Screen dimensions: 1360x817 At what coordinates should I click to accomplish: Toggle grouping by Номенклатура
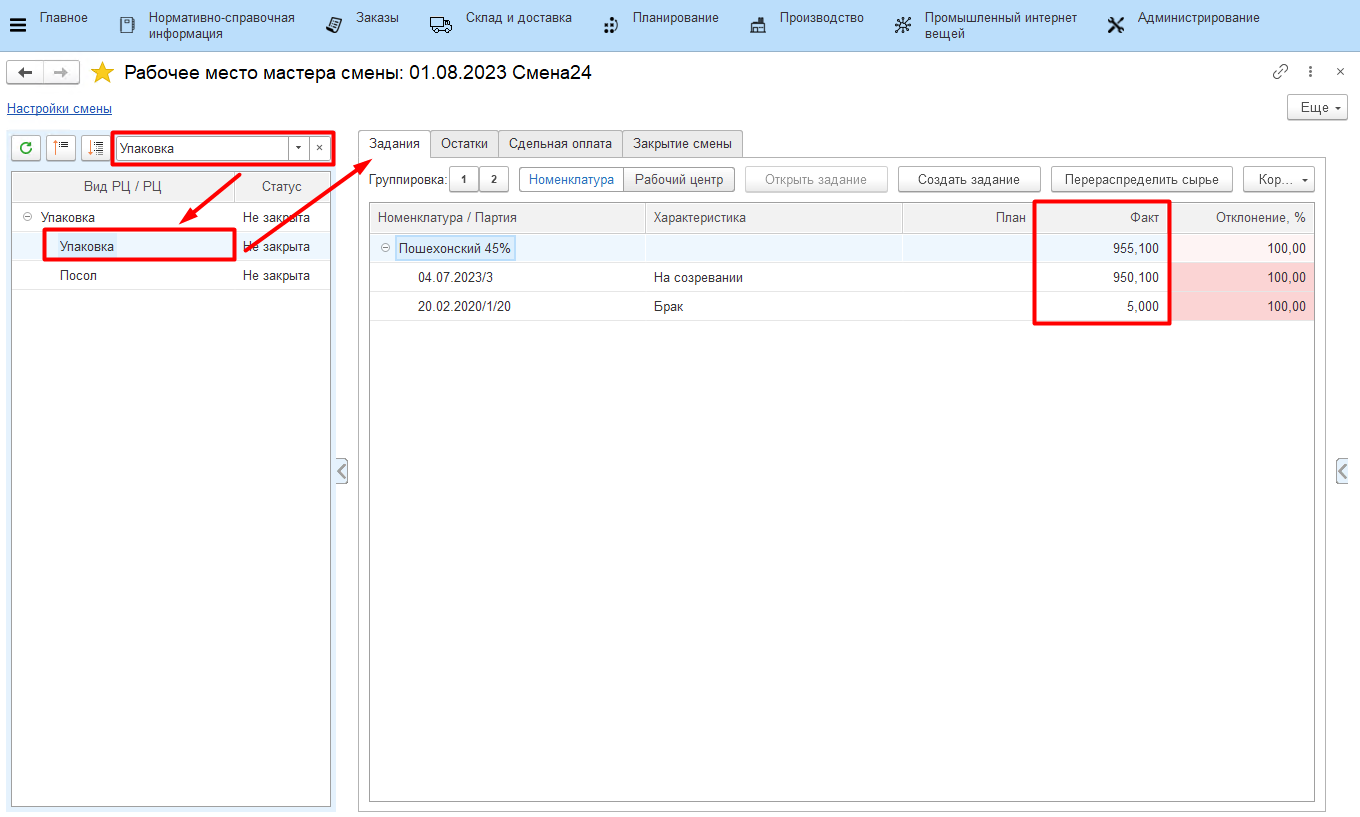571,180
